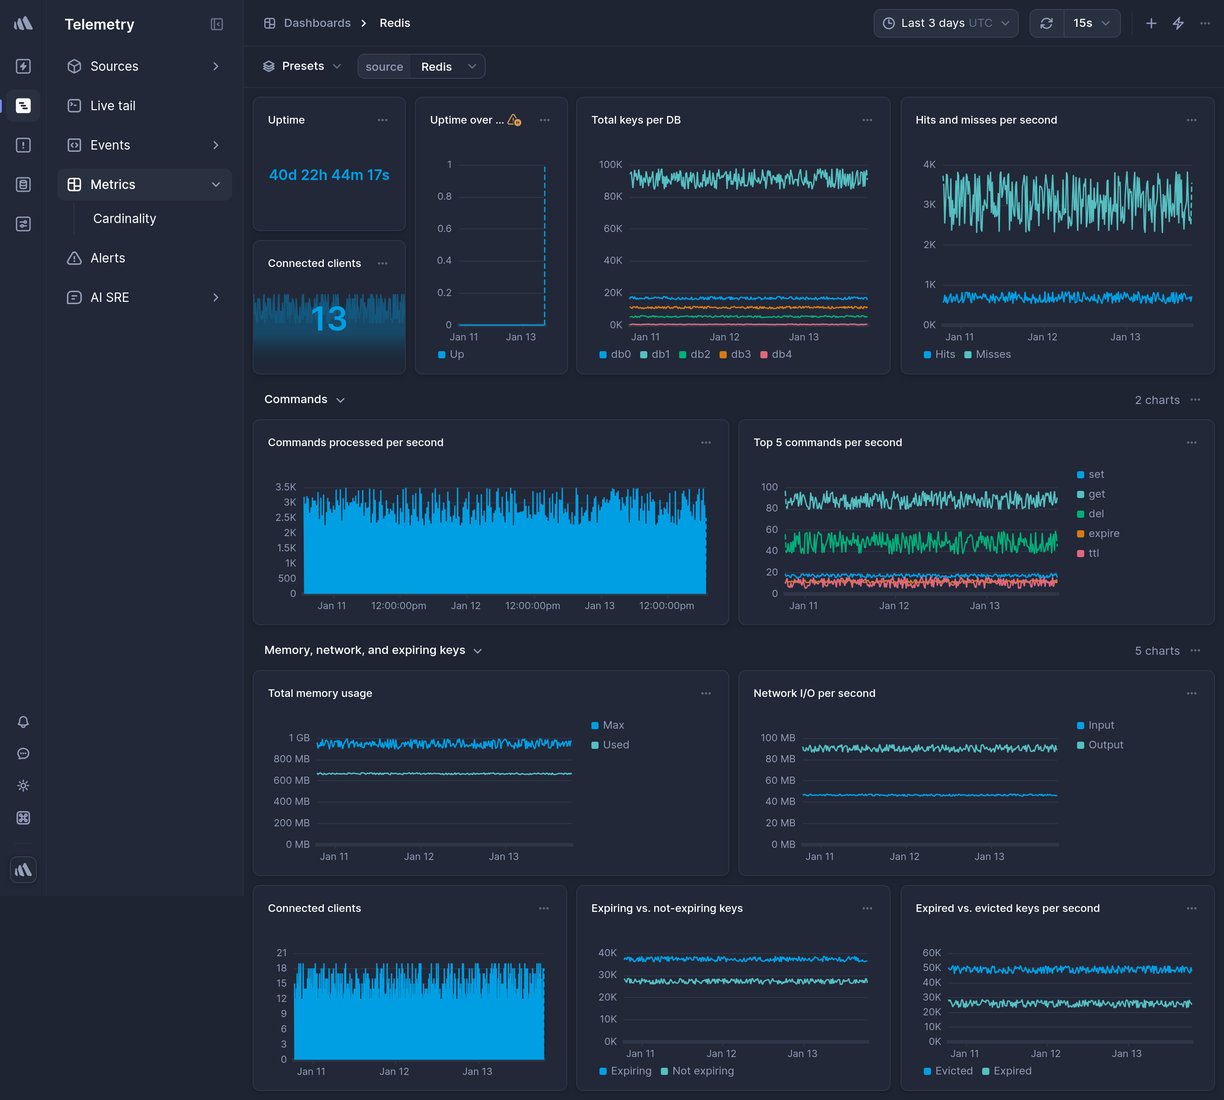
Task: Open the options menu on Total memory usage chart
Action: point(706,692)
